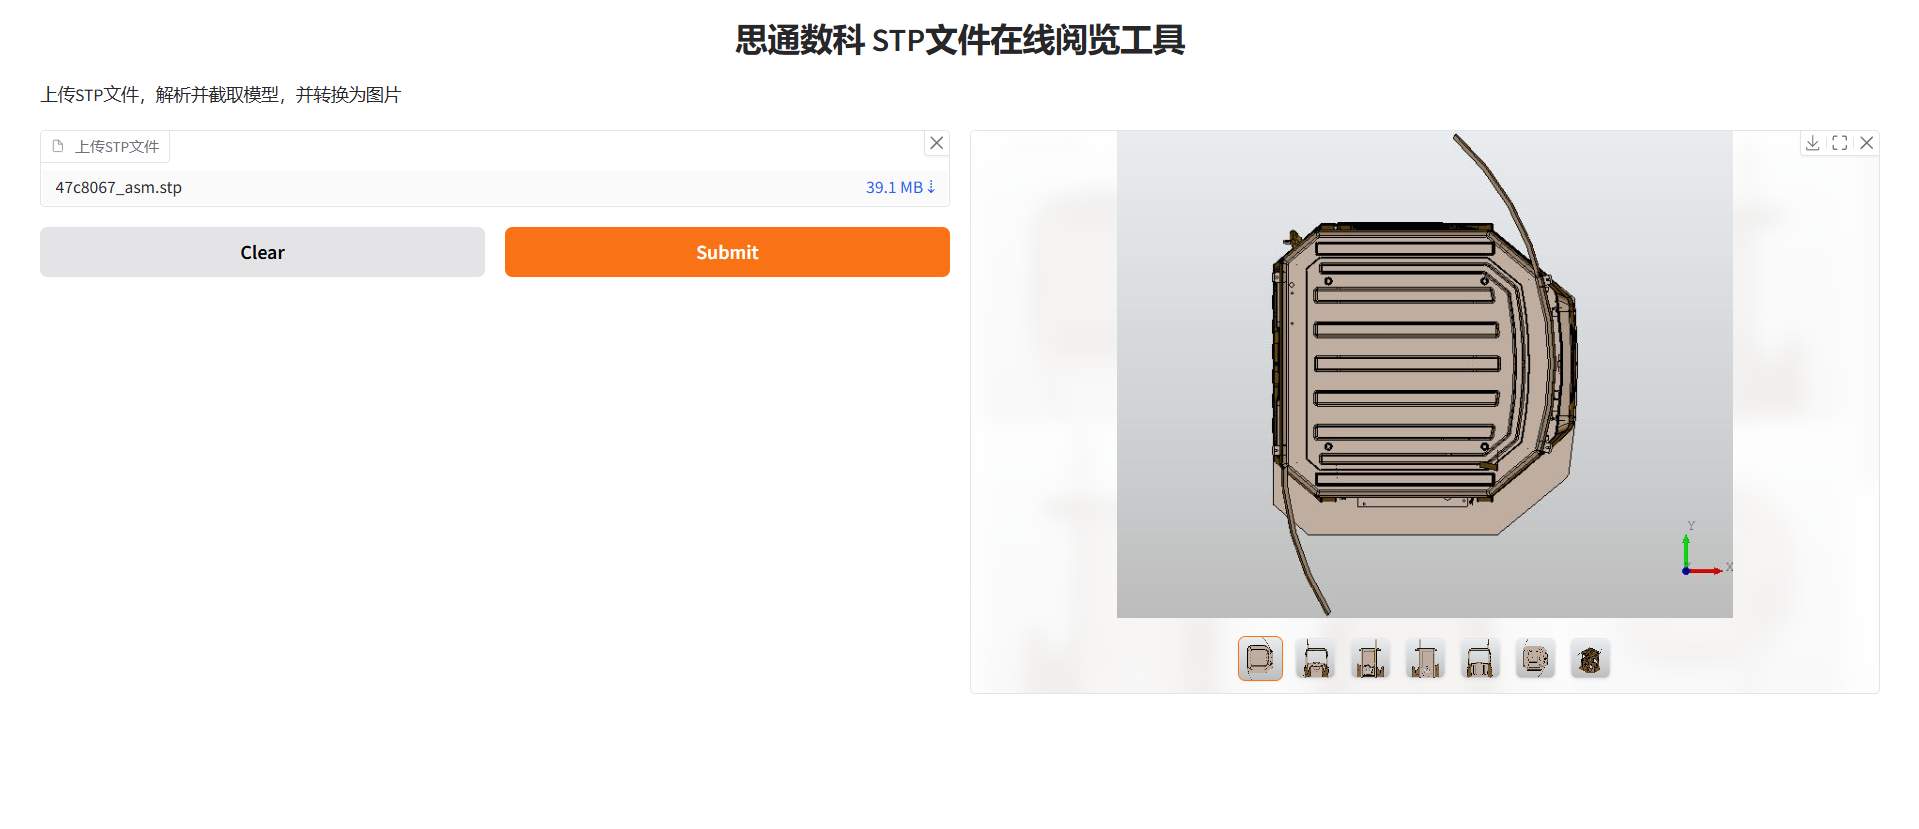Click the 47c8067_asm.stp file name
1919x829 pixels.
pyautogui.click(x=118, y=187)
